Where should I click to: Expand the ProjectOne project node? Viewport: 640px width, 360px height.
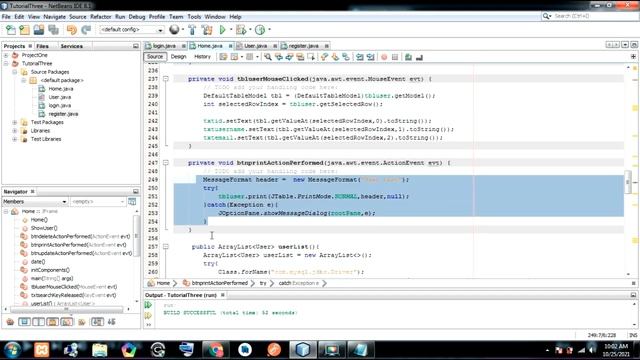tap(6, 55)
